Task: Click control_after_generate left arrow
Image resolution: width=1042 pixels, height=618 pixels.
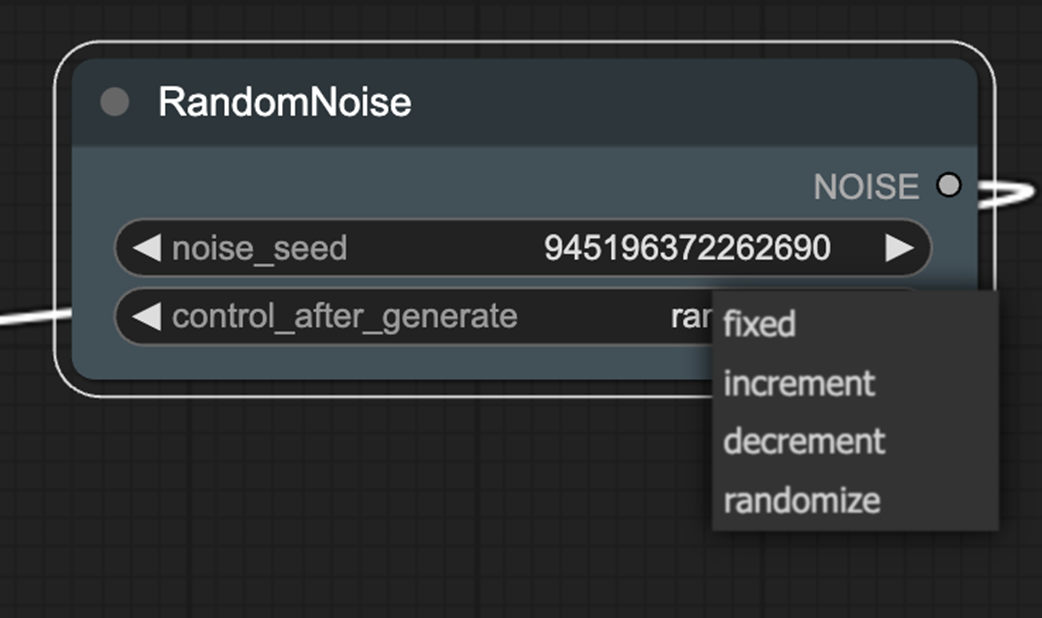Action: click(147, 317)
